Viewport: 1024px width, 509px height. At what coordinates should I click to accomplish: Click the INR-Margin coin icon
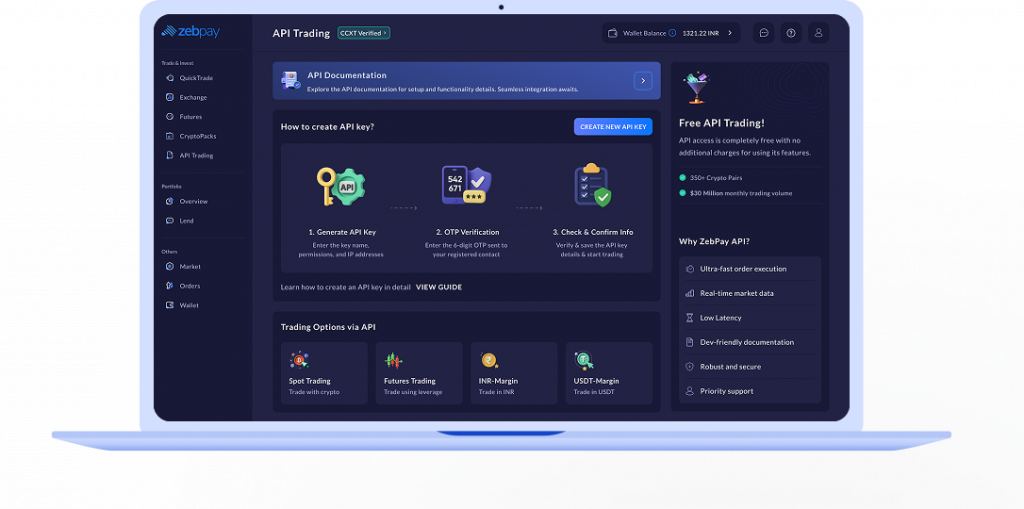[x=489, y=360]
